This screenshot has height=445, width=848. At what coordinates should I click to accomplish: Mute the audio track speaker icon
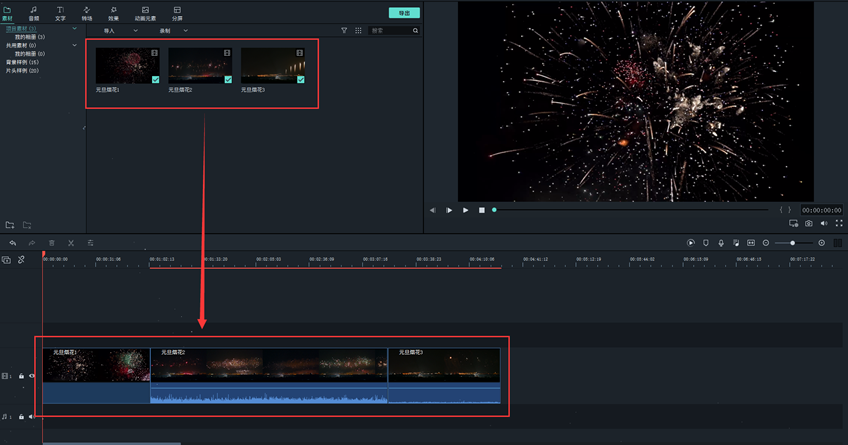click(x=31, y=417)
